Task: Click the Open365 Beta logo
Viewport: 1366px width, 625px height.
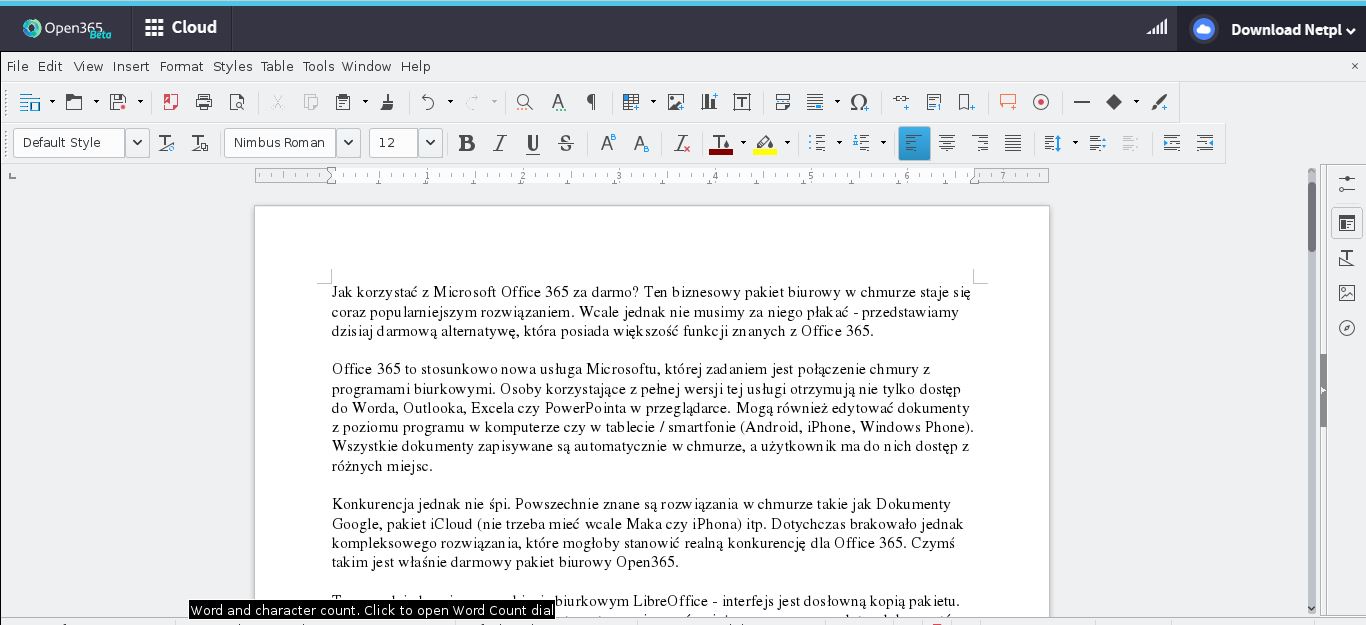Action: (67, 29)
